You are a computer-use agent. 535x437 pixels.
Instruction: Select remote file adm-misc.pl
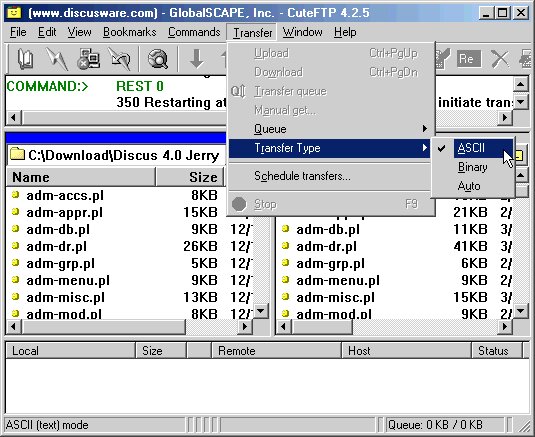point(335,297)
